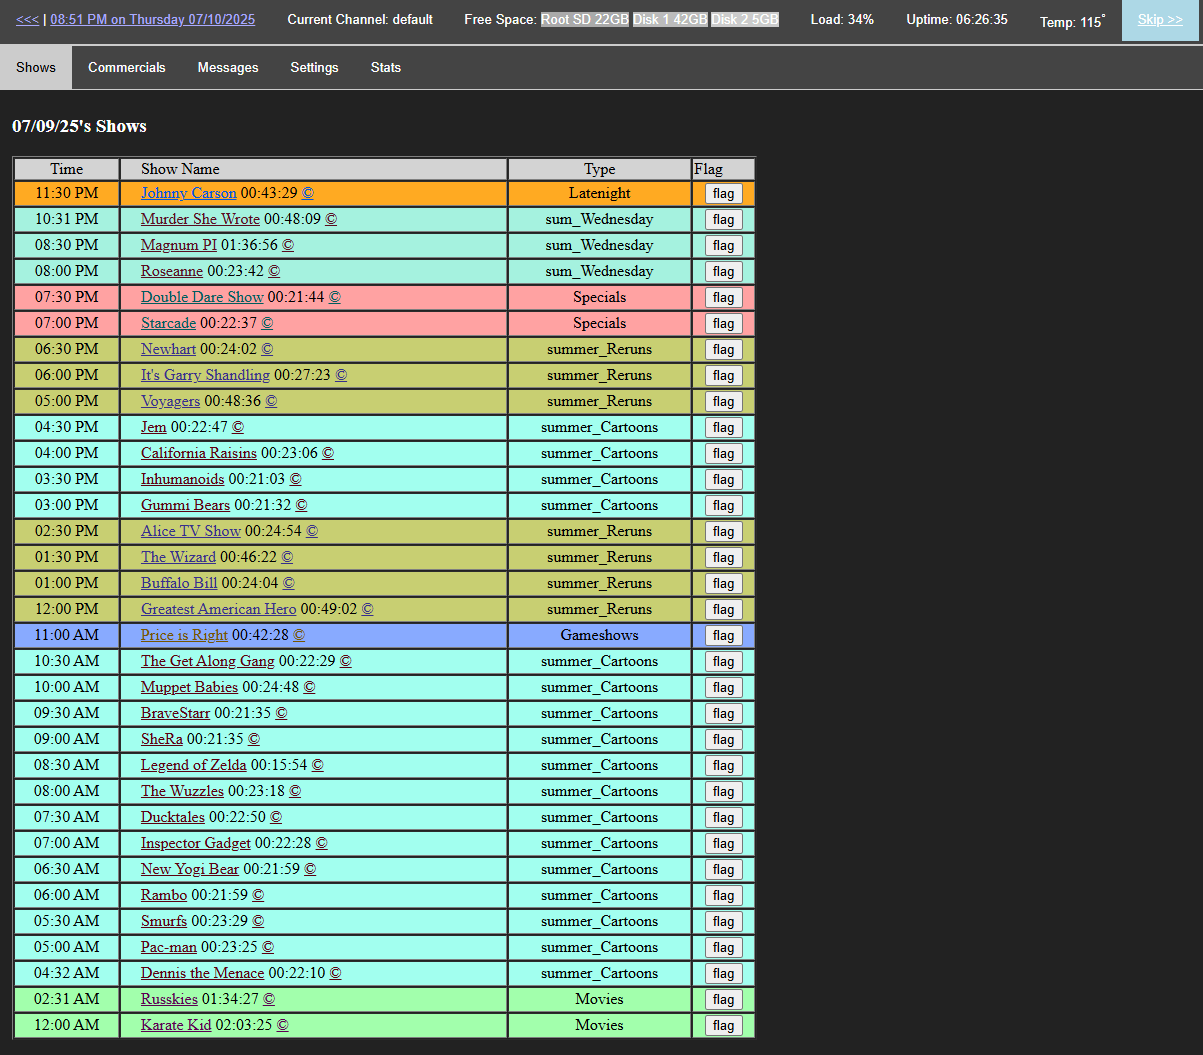Open the Rambo show link

tap(164, 895)
